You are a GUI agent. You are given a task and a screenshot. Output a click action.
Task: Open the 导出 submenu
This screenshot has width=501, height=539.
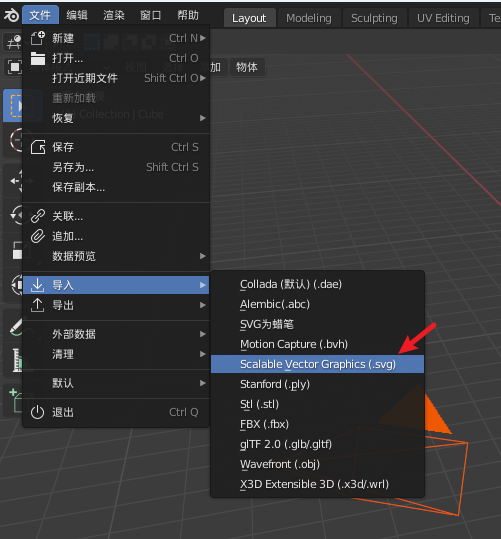click(116, 305)
